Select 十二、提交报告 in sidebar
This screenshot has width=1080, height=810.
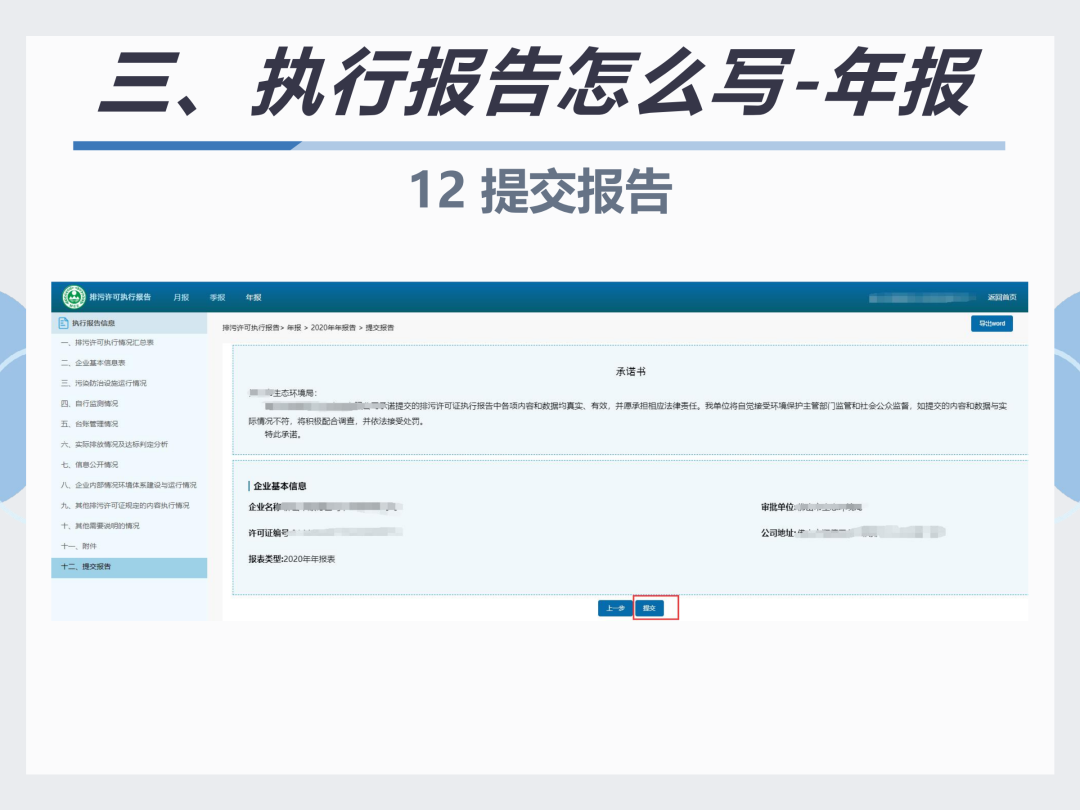click(129, 567)
